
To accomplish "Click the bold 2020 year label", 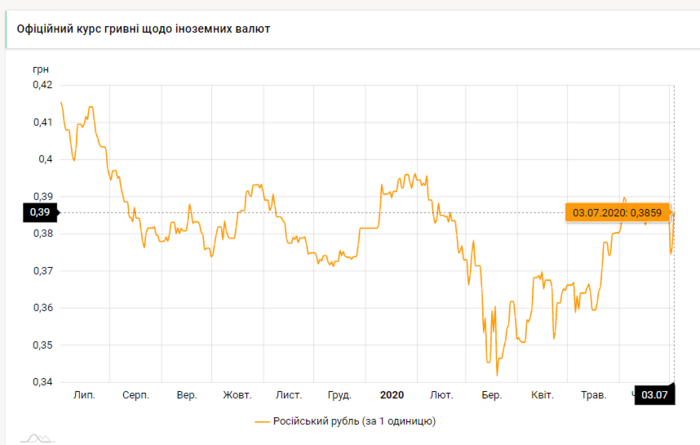I will click(390, 396).
